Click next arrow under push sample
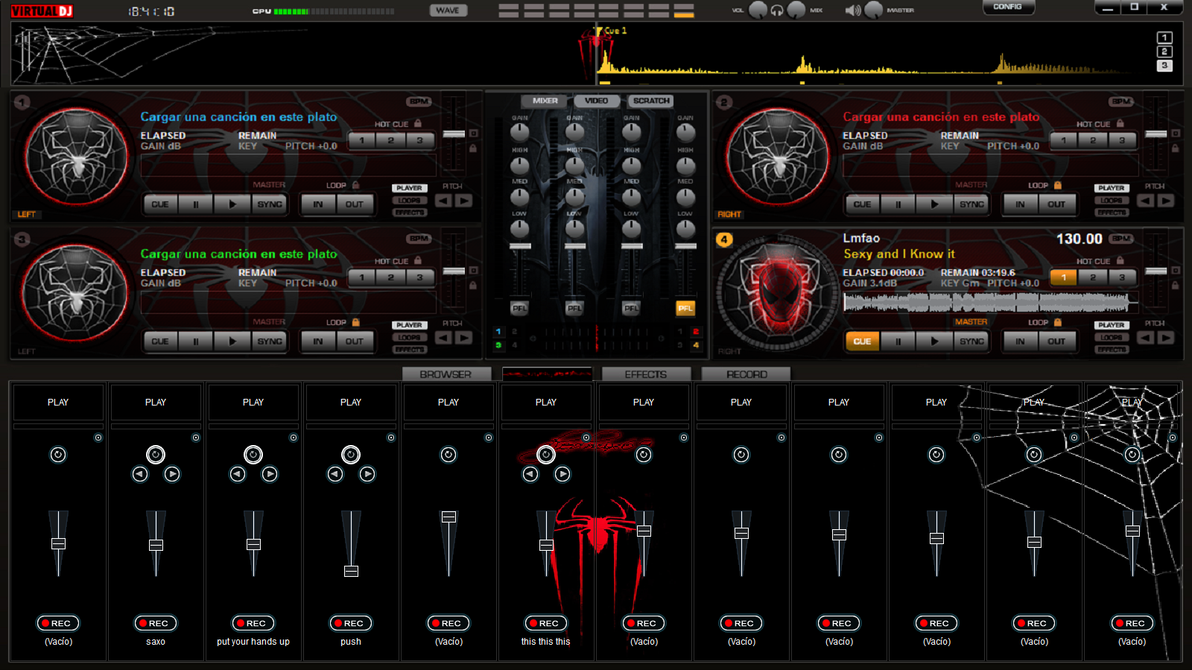 [x=367, y=475]
